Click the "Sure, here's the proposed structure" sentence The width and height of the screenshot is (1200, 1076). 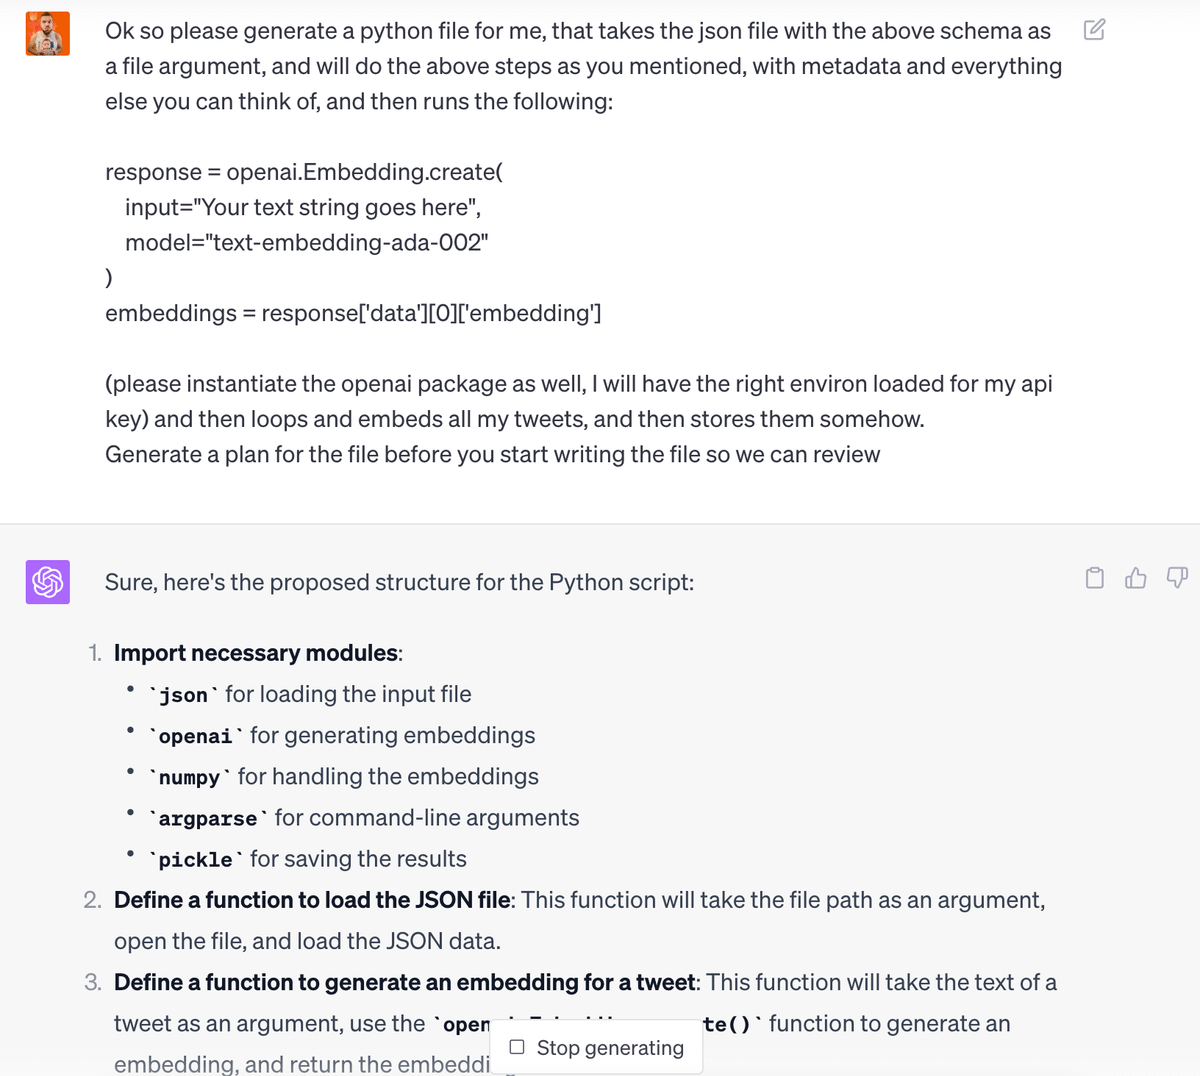pyautogui.click(x=399, y=582)
